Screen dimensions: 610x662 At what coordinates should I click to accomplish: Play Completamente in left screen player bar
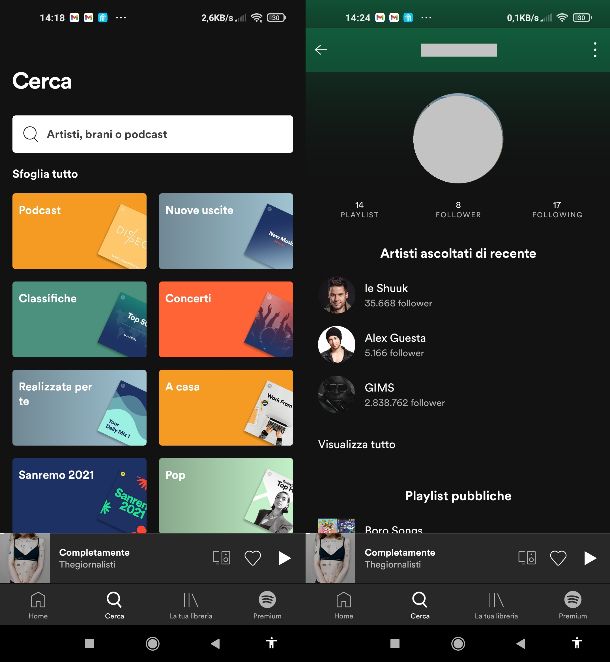click(284, 558)
